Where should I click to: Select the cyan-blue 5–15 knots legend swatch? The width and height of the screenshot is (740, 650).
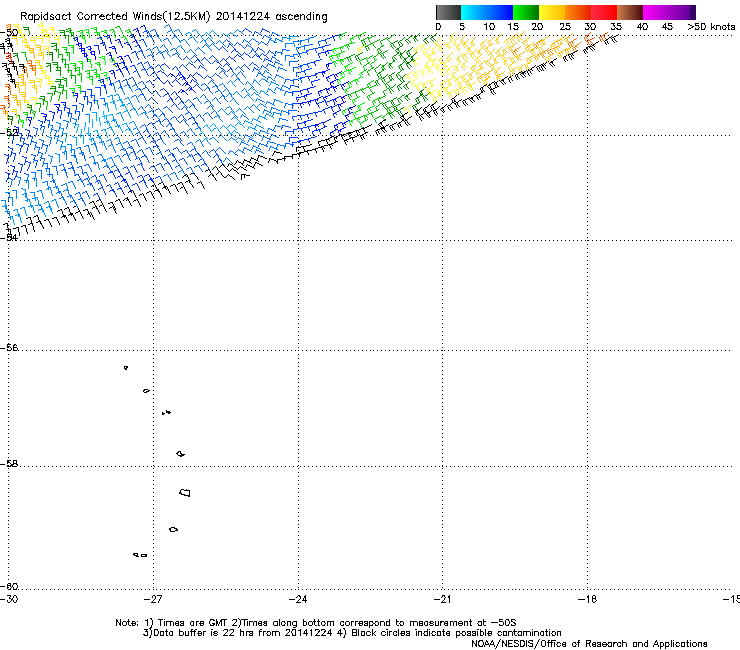click(487, 12)
